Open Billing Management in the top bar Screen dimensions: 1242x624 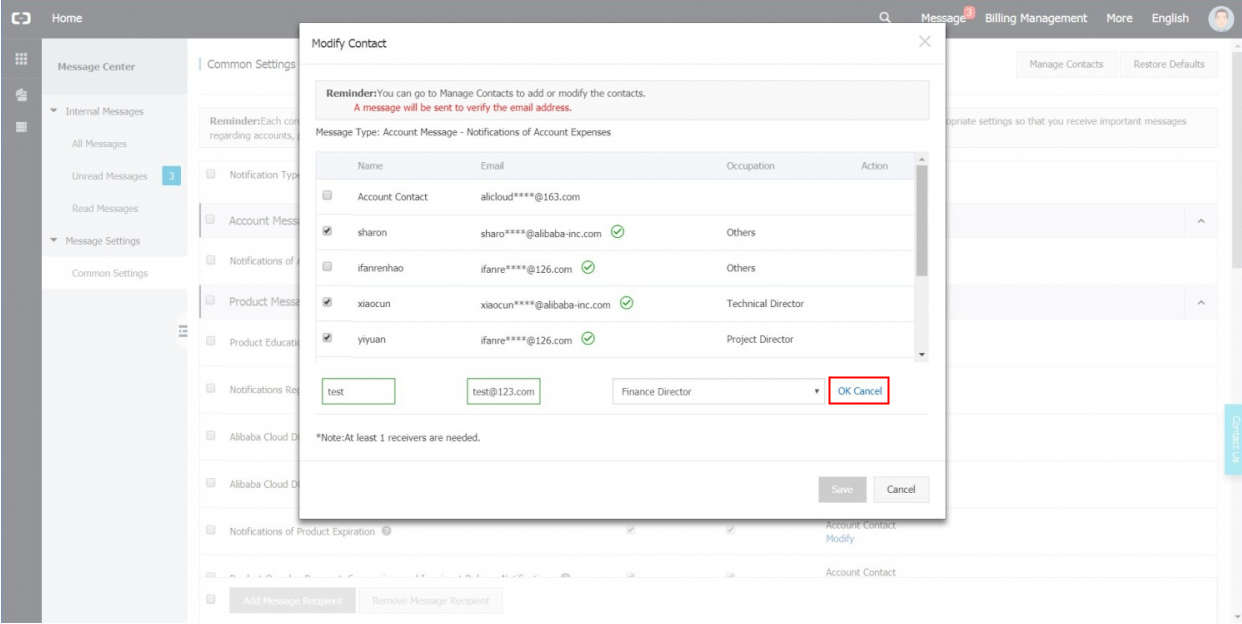pos(1036,18)
